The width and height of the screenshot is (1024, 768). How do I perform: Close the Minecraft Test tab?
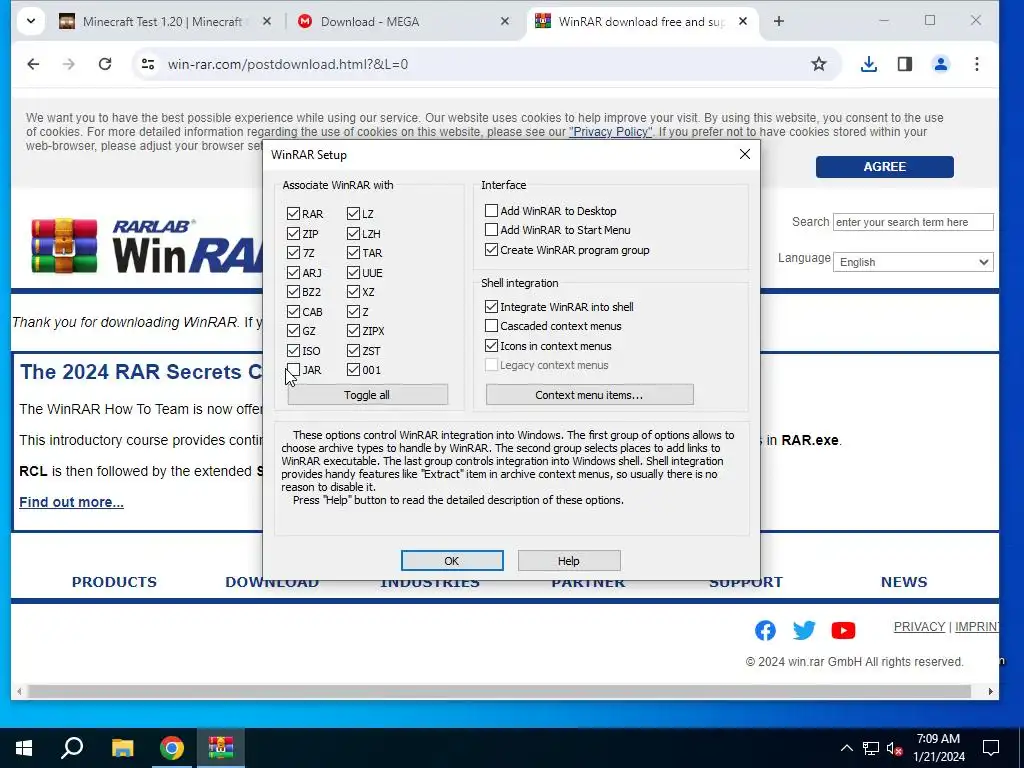(266, 22)
